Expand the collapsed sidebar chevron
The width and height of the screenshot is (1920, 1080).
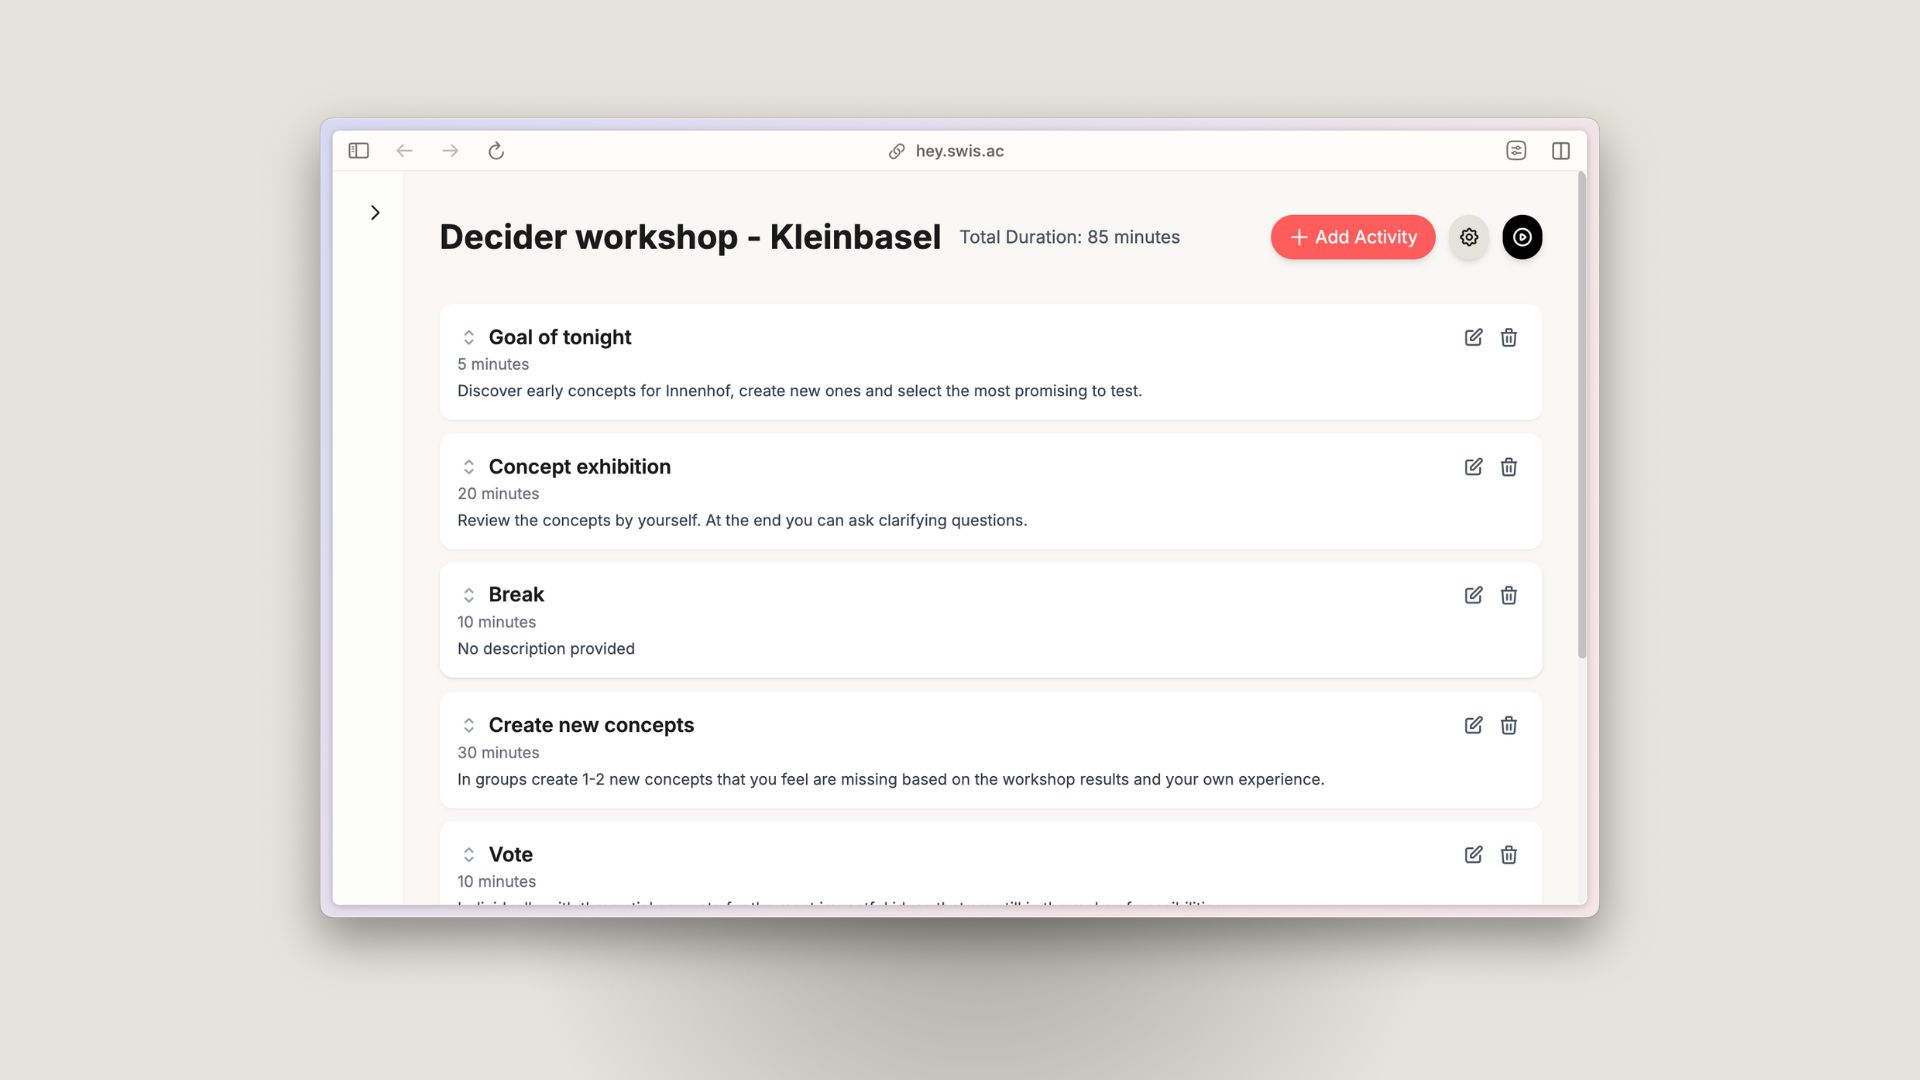coord(375,213)
